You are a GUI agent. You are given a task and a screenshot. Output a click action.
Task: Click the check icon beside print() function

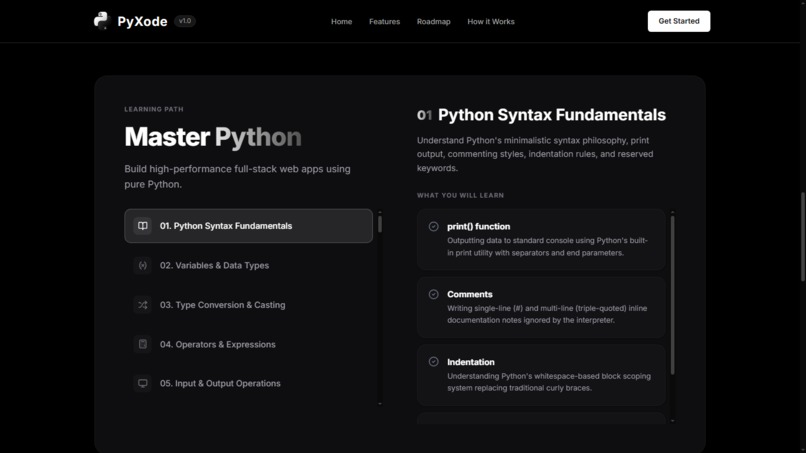433,226
